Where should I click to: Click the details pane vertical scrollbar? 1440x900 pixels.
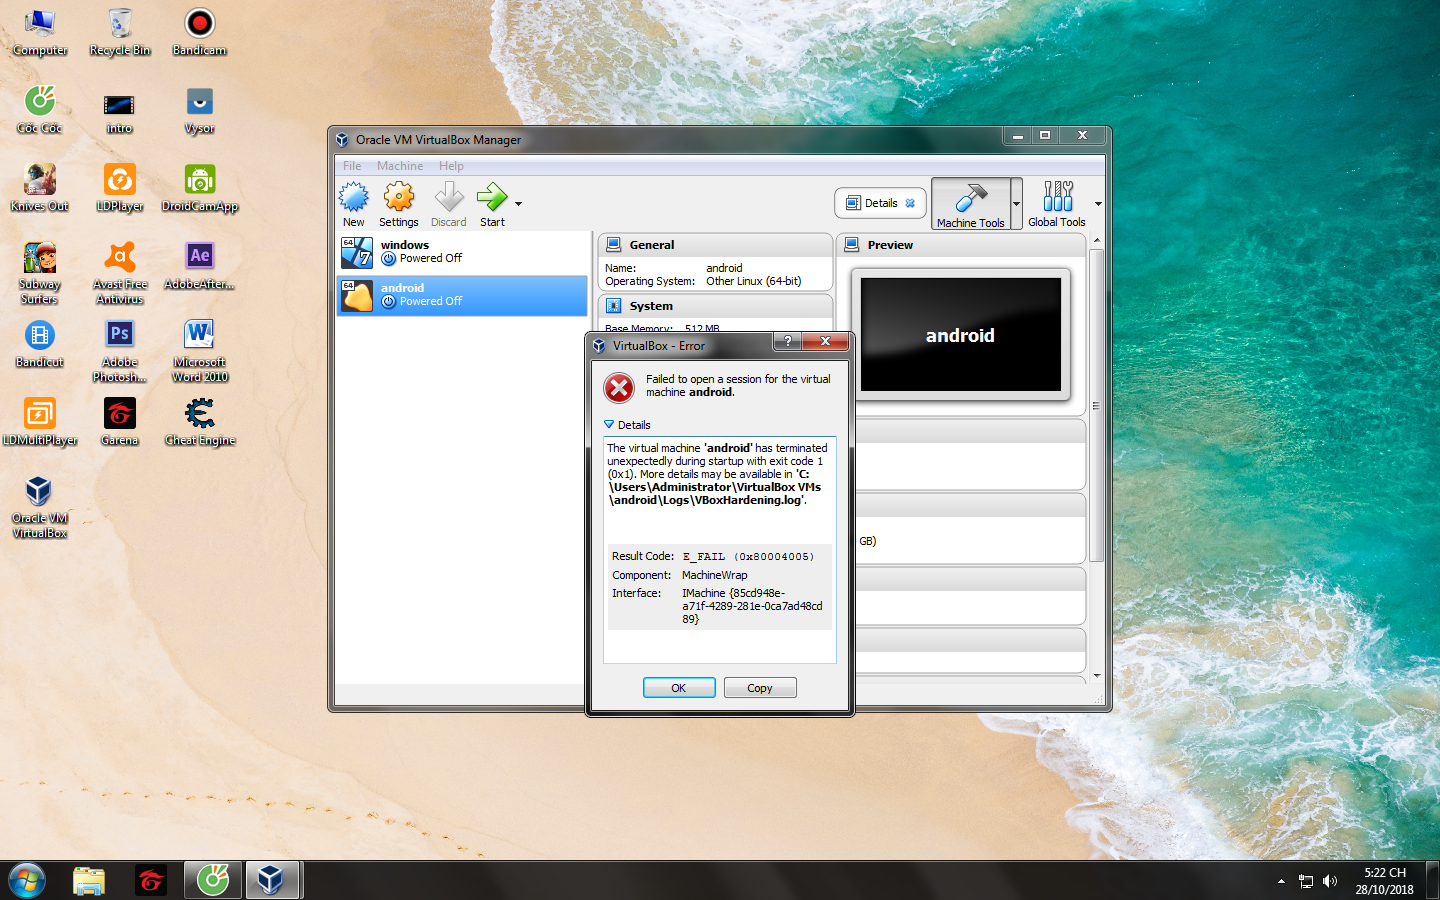pos(1097,405)
